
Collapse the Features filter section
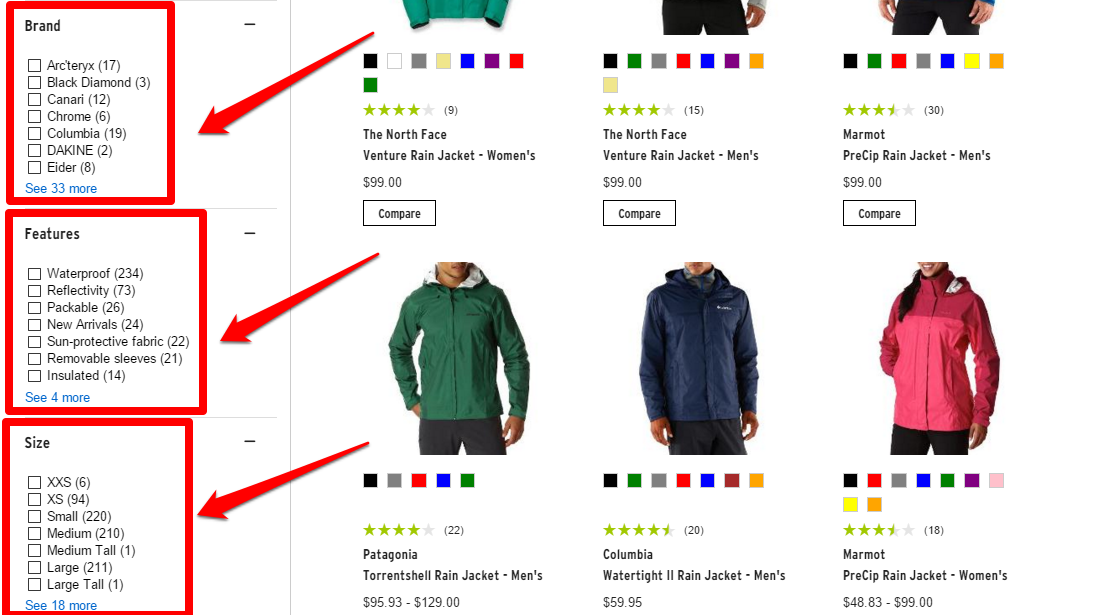[x=250, y=233]
